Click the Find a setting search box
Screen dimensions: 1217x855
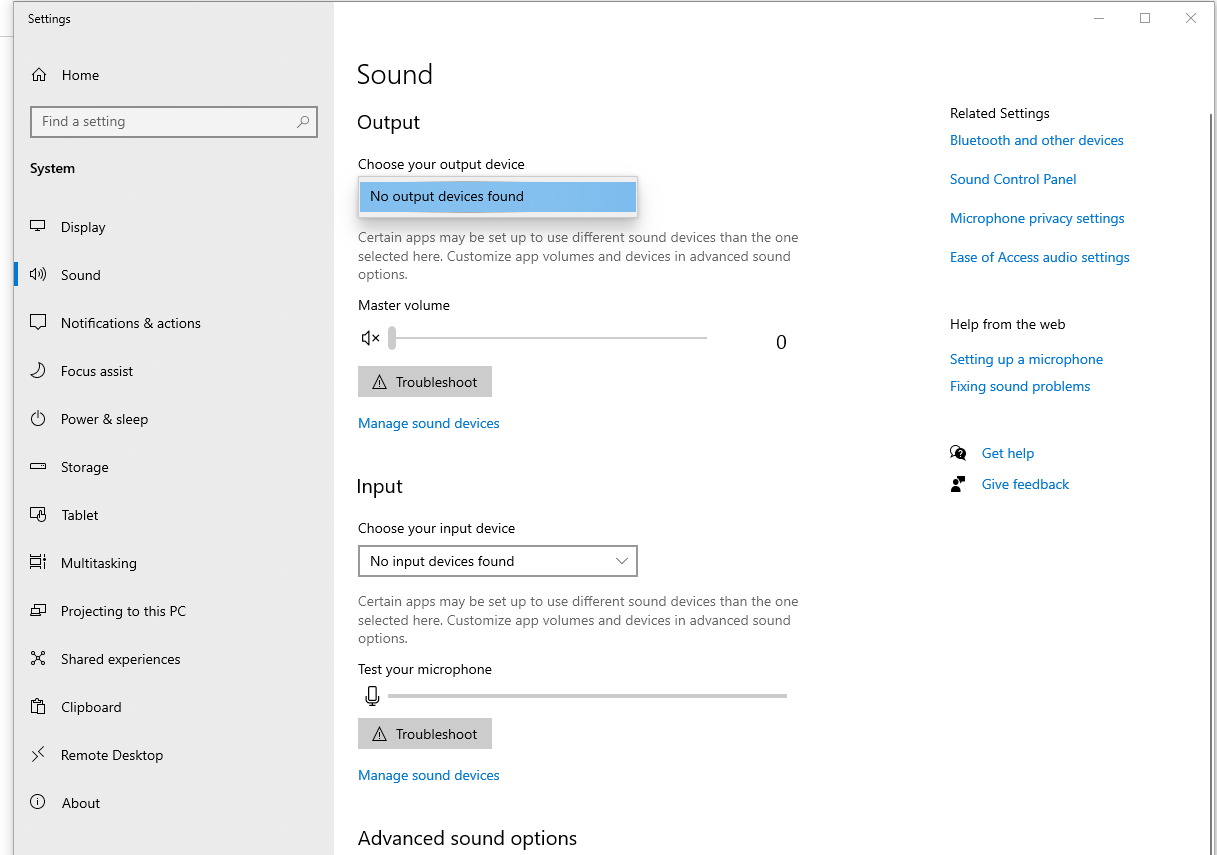coord(165,122)
